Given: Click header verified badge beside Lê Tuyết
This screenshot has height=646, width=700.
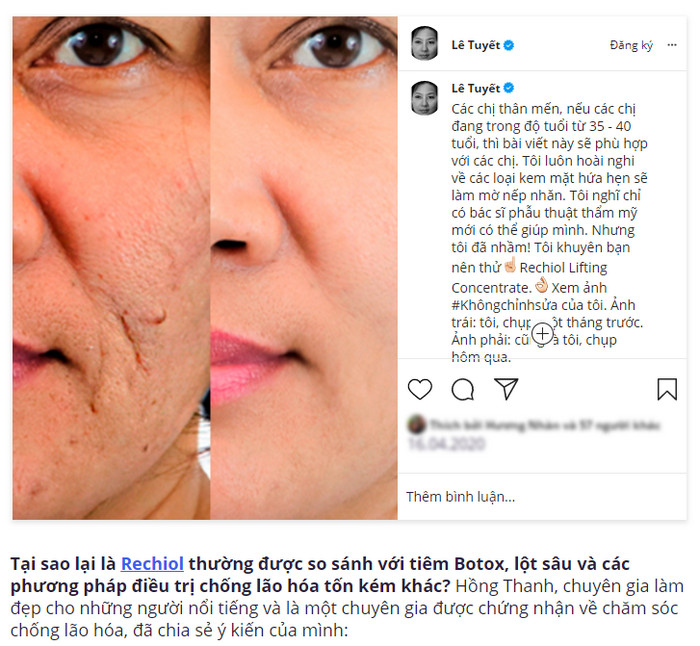Looking at the screenshot, I should coord(509,45).
